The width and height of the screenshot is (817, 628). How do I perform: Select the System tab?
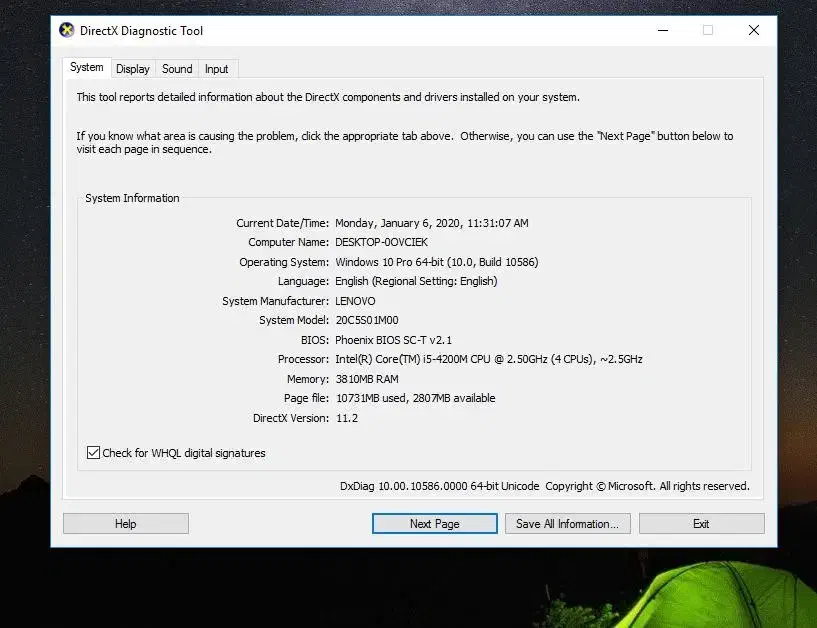coord(87,68)
